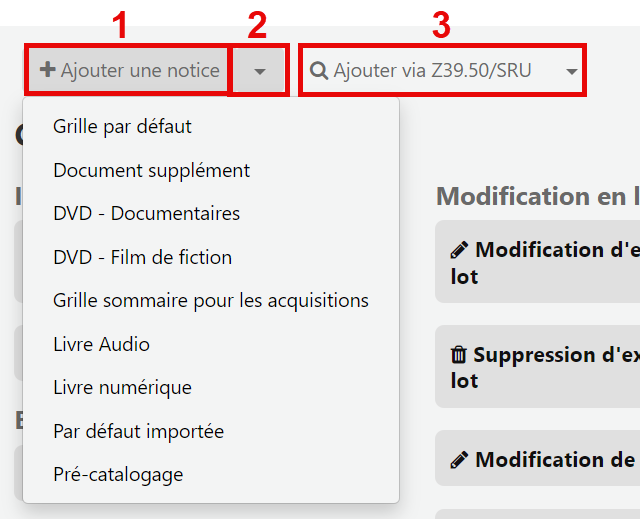Image resolution: width=640 pixels, height=519 pixels.
Task: Click the trash icon on Suppression d'exemplaires
Action: coord(458,355)
